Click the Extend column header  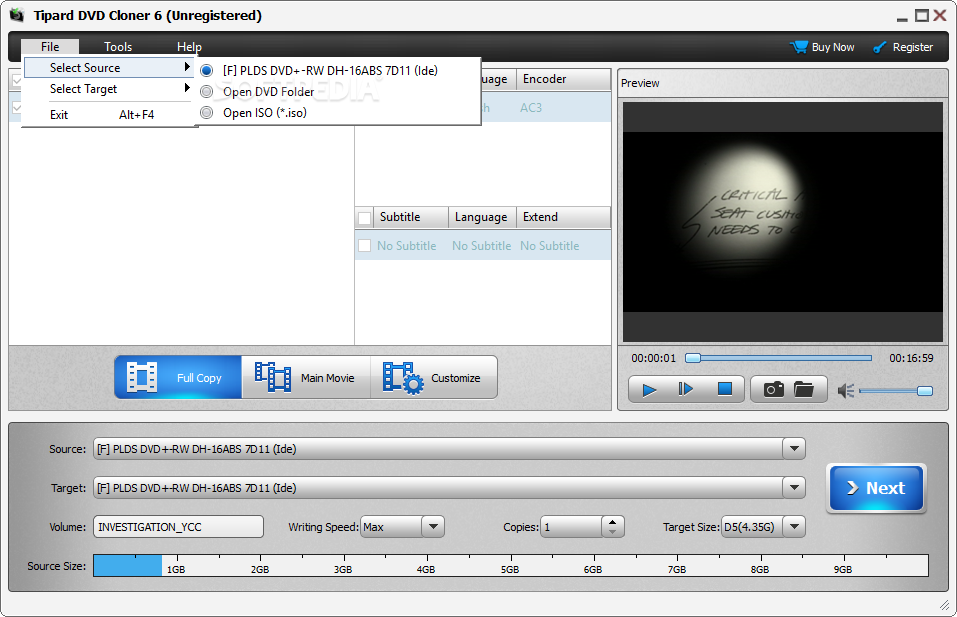pyautogui.click(x=563, y=217)
